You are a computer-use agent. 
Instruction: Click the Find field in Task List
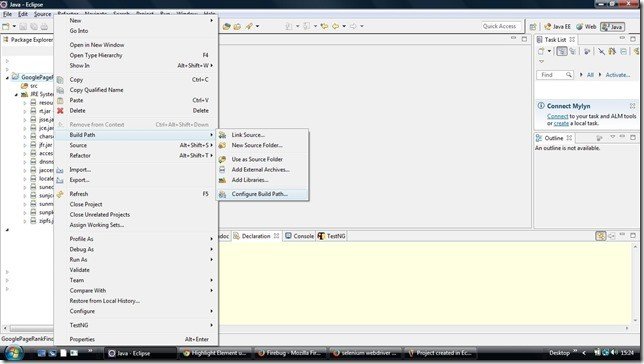(551, 75)
